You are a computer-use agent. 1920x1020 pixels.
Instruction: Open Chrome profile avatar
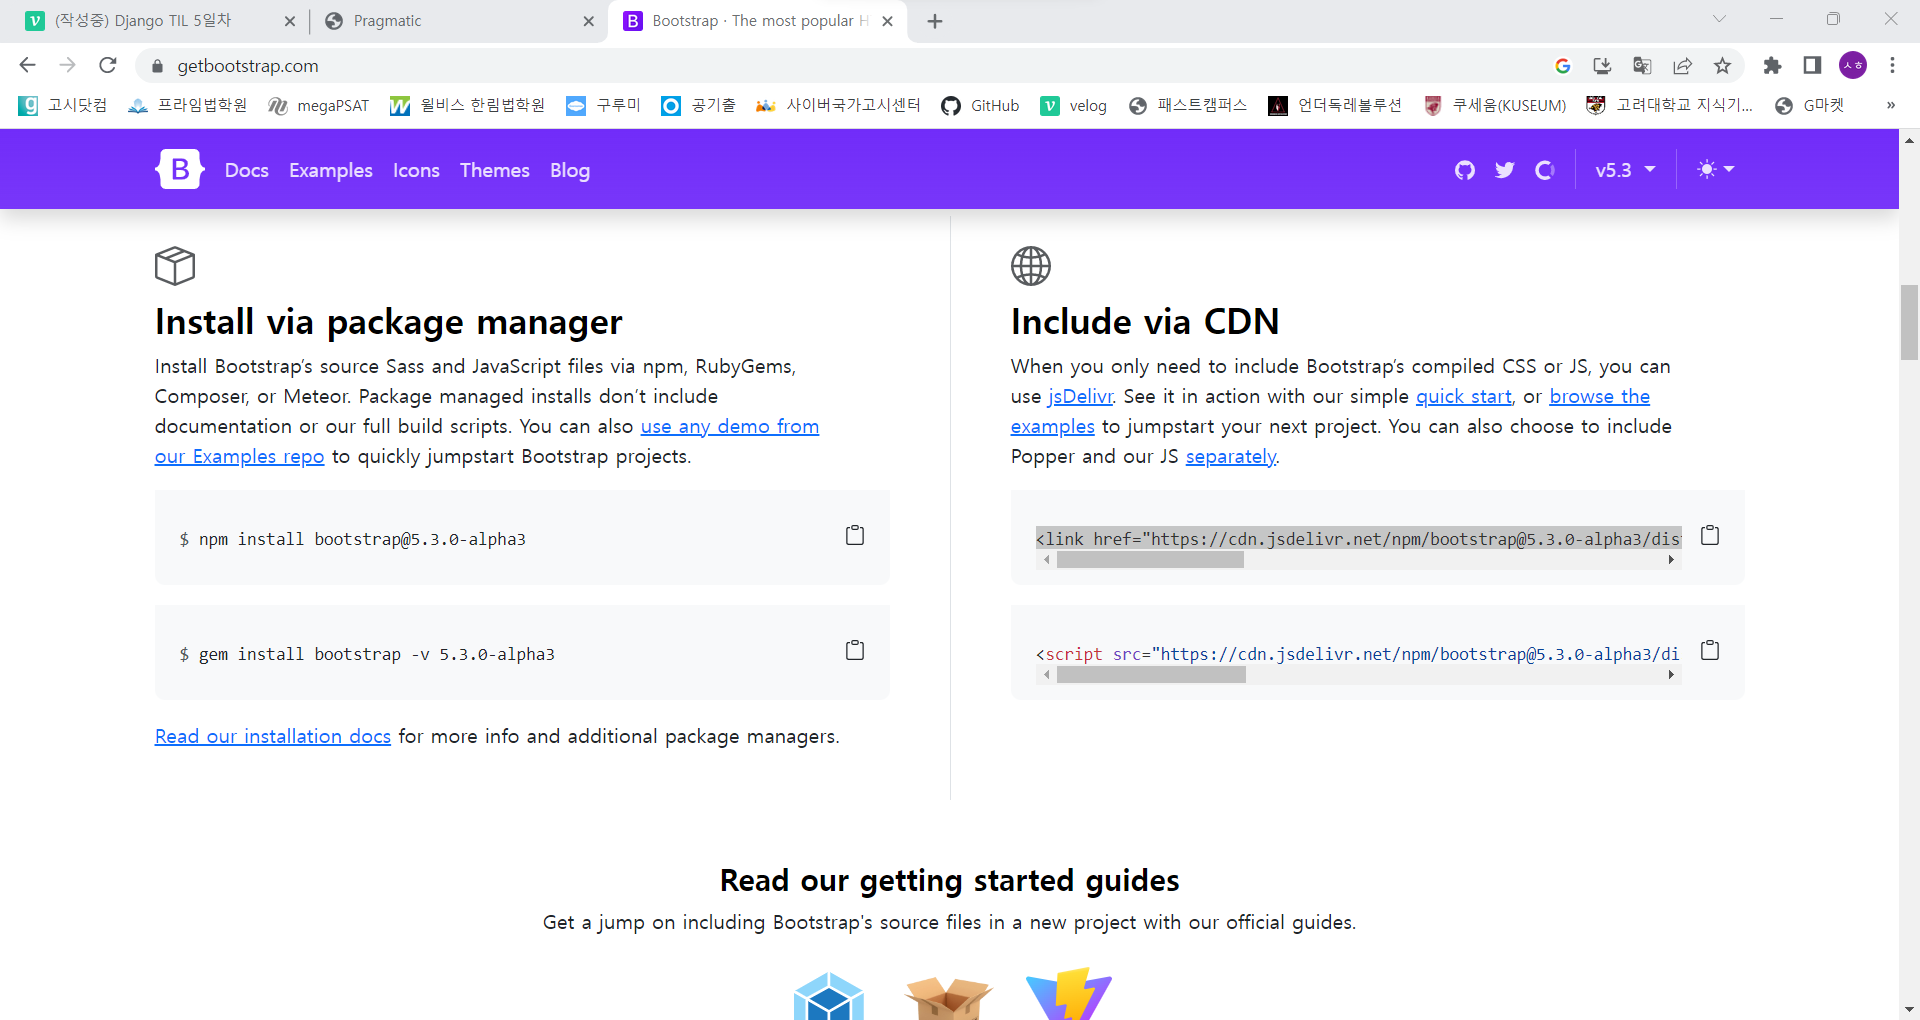1853,65
